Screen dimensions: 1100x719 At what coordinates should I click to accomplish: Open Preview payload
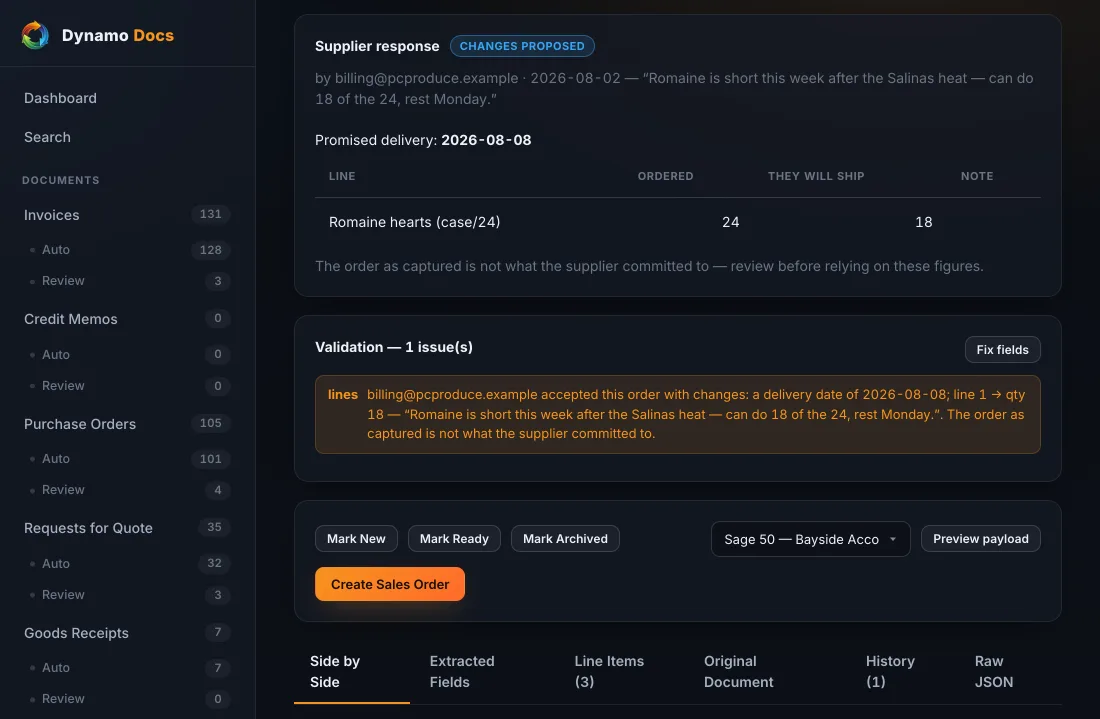980,539
